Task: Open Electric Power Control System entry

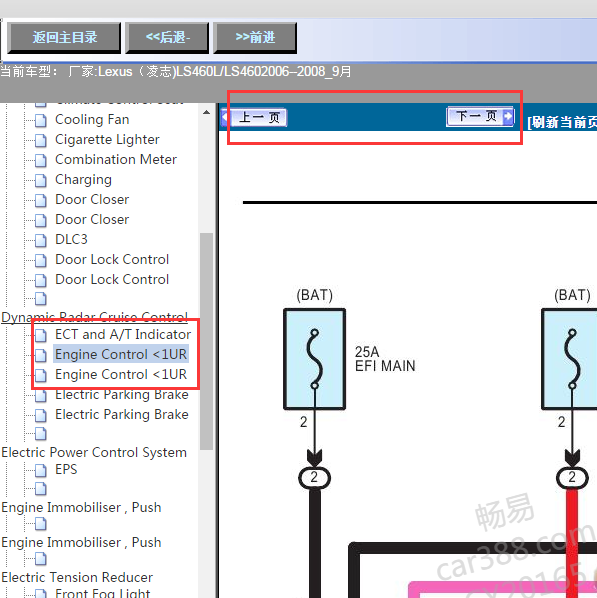Action: pyautogui.click(x=94, y=452)
